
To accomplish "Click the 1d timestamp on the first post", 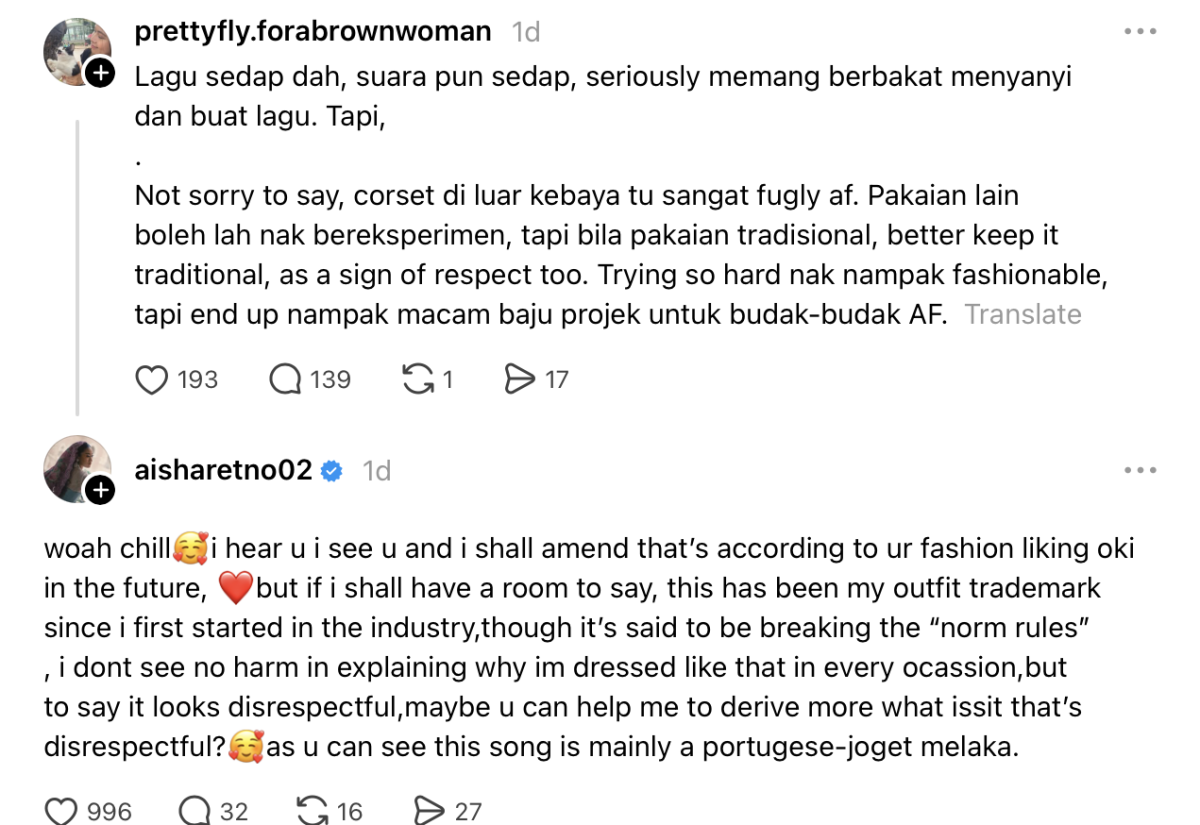I will point(526,32).
